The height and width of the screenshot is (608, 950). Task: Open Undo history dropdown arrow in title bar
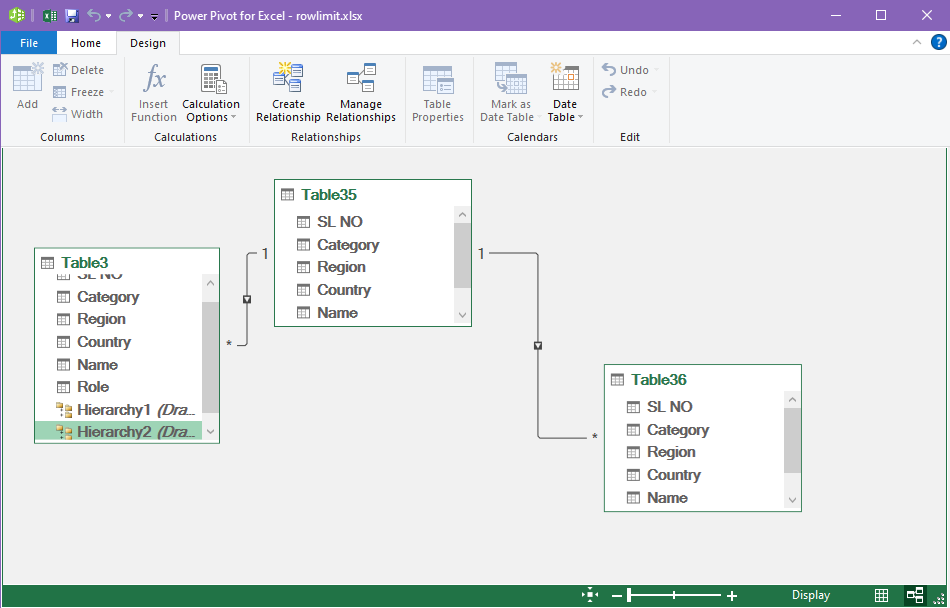(108, 16)
